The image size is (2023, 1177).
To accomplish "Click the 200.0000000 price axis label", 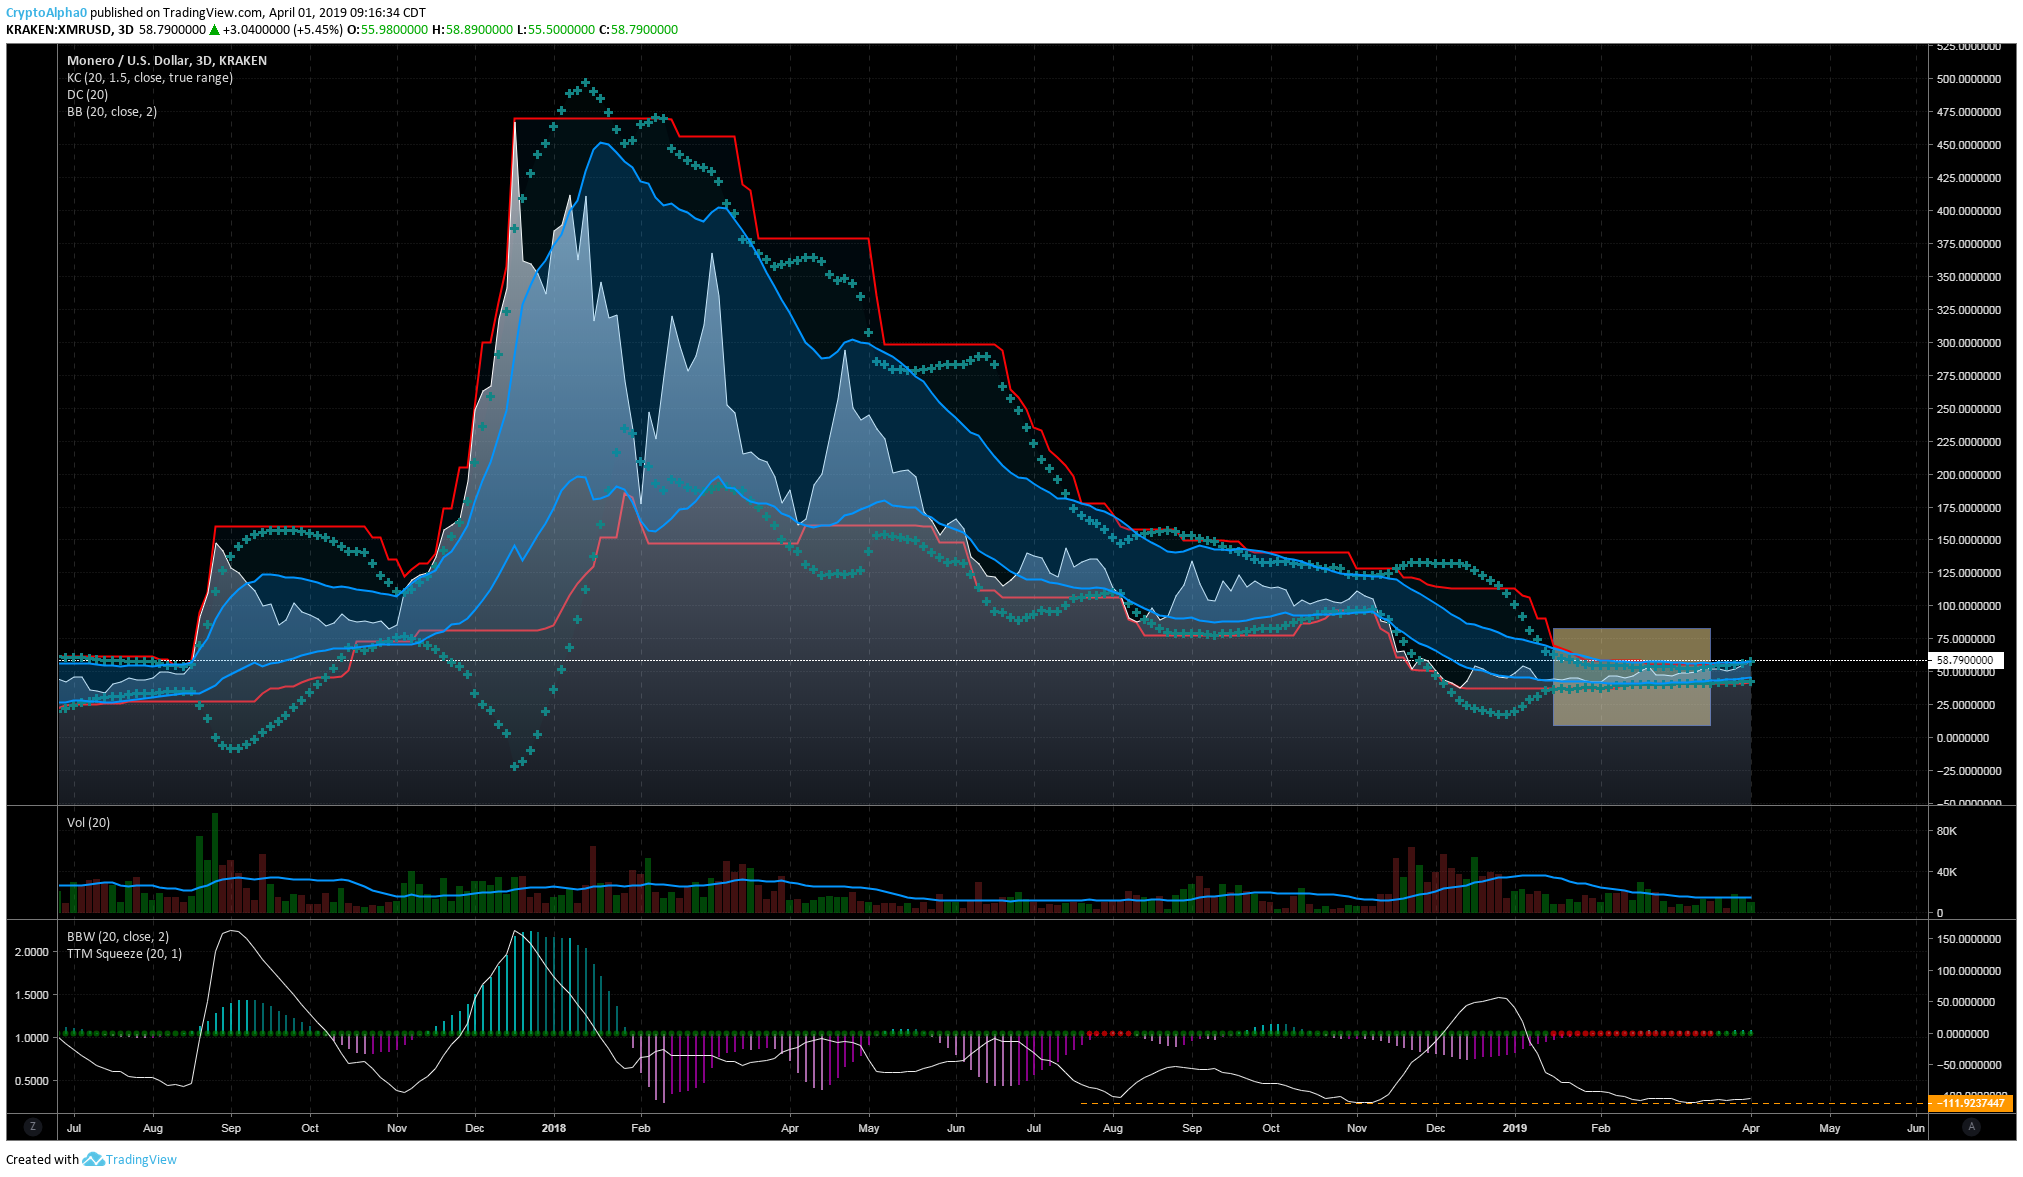I will pos(1969,475).
